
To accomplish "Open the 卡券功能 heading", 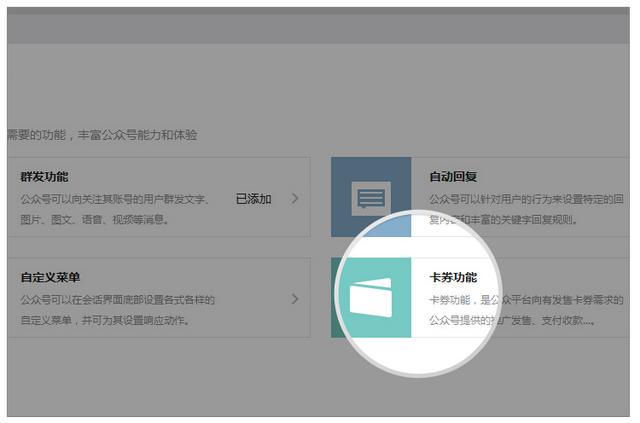I will [453, 277].
